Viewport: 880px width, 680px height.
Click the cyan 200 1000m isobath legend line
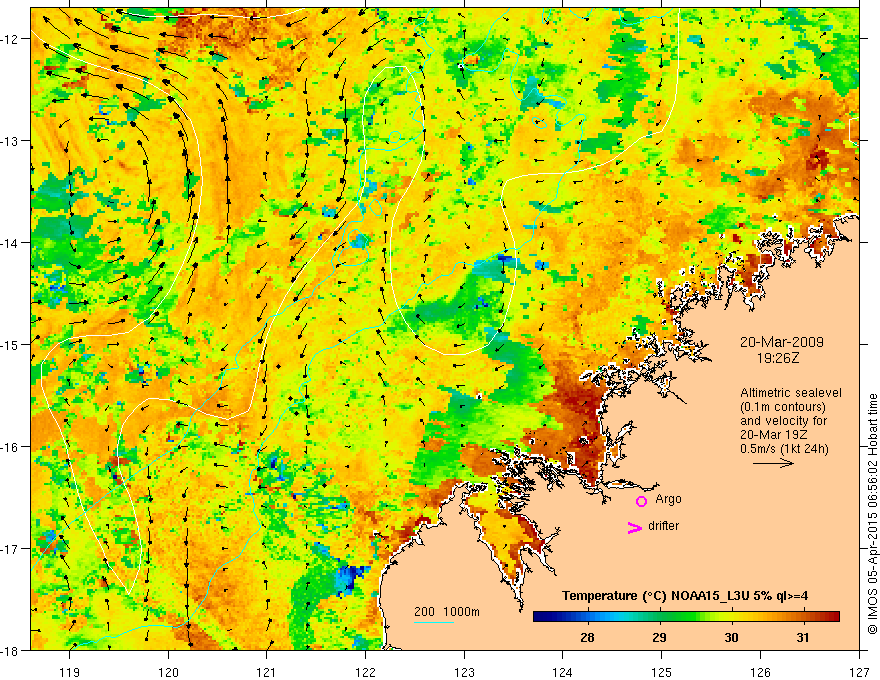point(434,622)
